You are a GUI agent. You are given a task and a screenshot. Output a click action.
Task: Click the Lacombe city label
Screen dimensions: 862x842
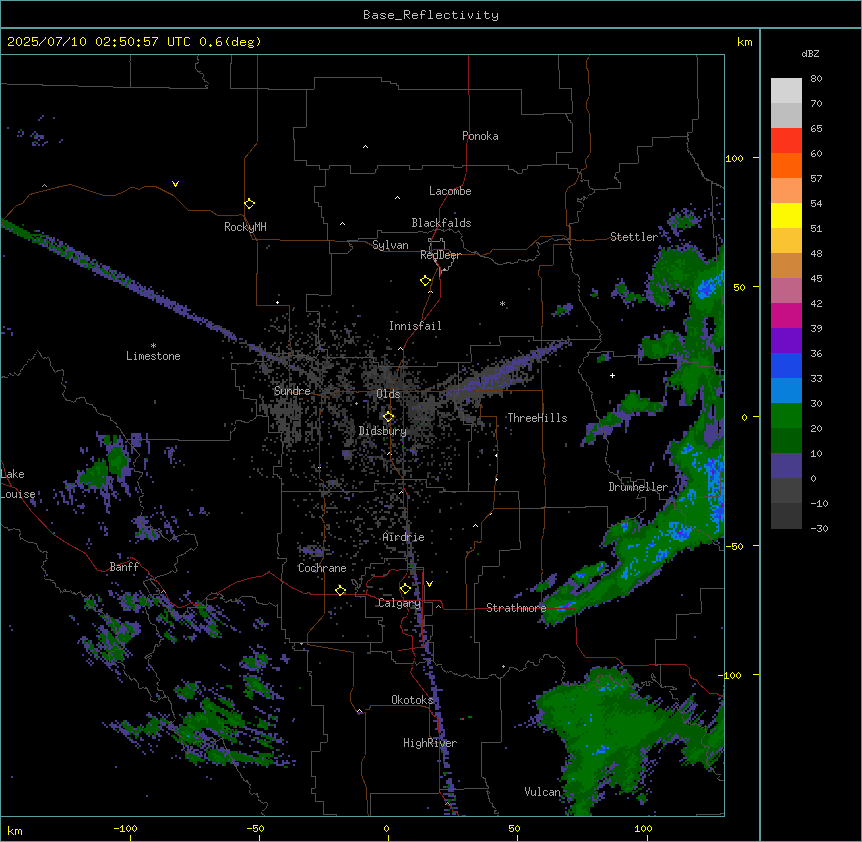tap(450, 191)
